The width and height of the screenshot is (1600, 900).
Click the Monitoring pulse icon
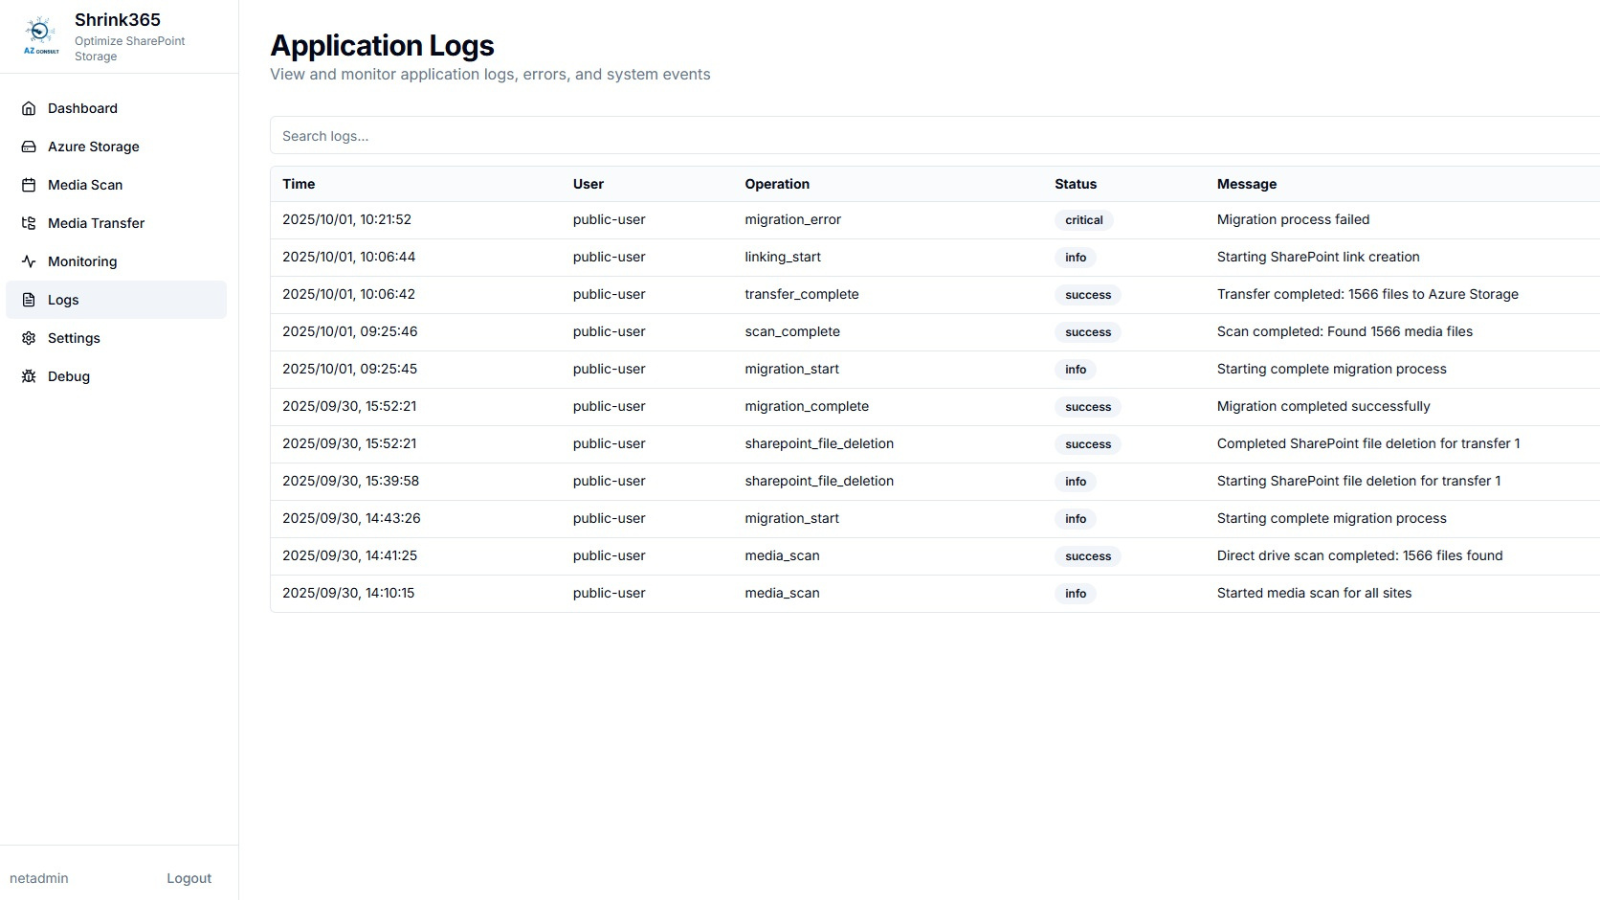click(x=29, y=261)
